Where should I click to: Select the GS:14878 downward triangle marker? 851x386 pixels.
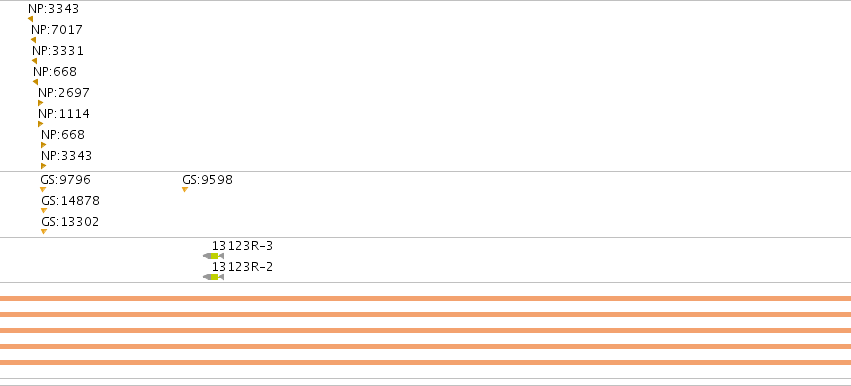44,211
